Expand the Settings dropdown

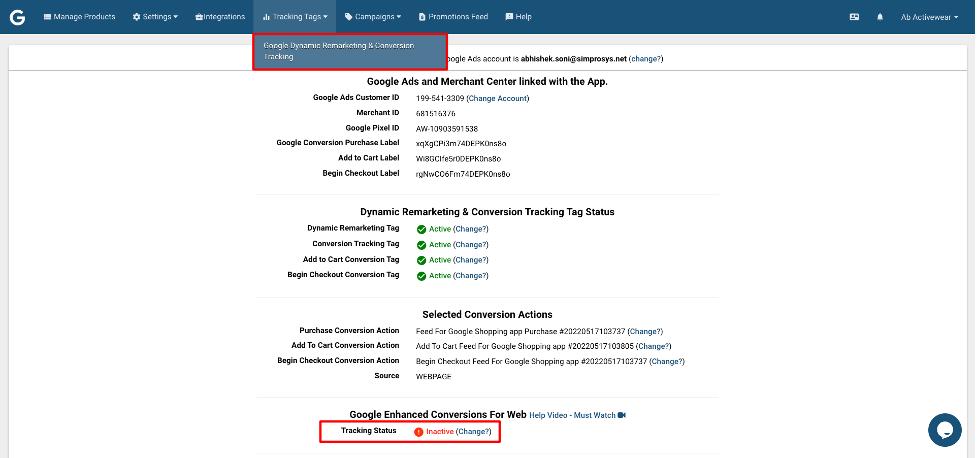155,17
